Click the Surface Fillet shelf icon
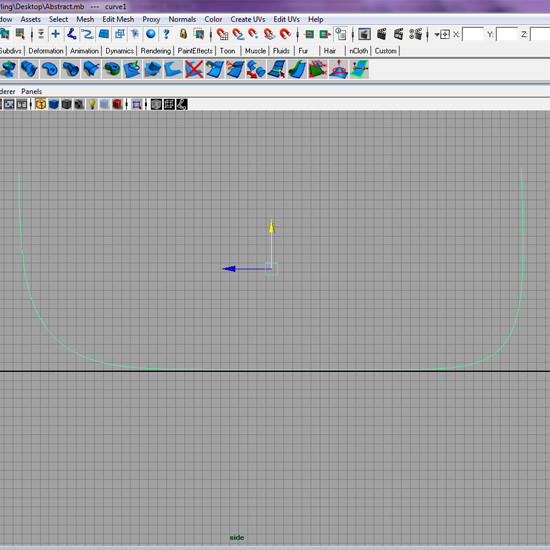 point(173,69)
